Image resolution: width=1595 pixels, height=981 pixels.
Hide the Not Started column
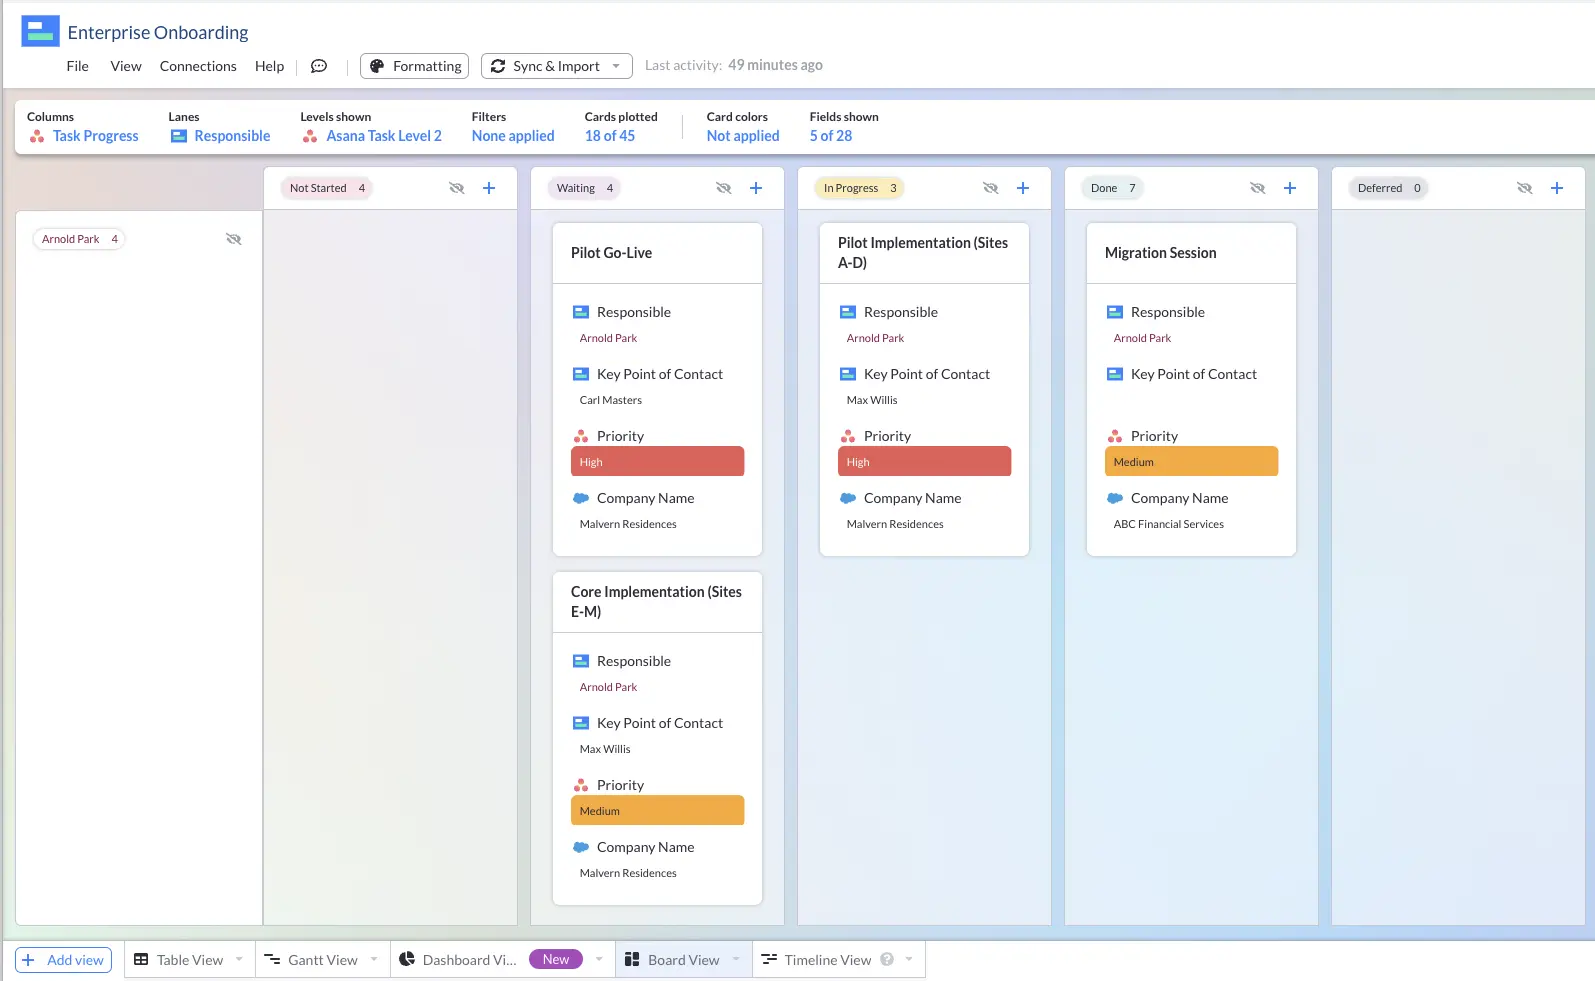(457, 188)
